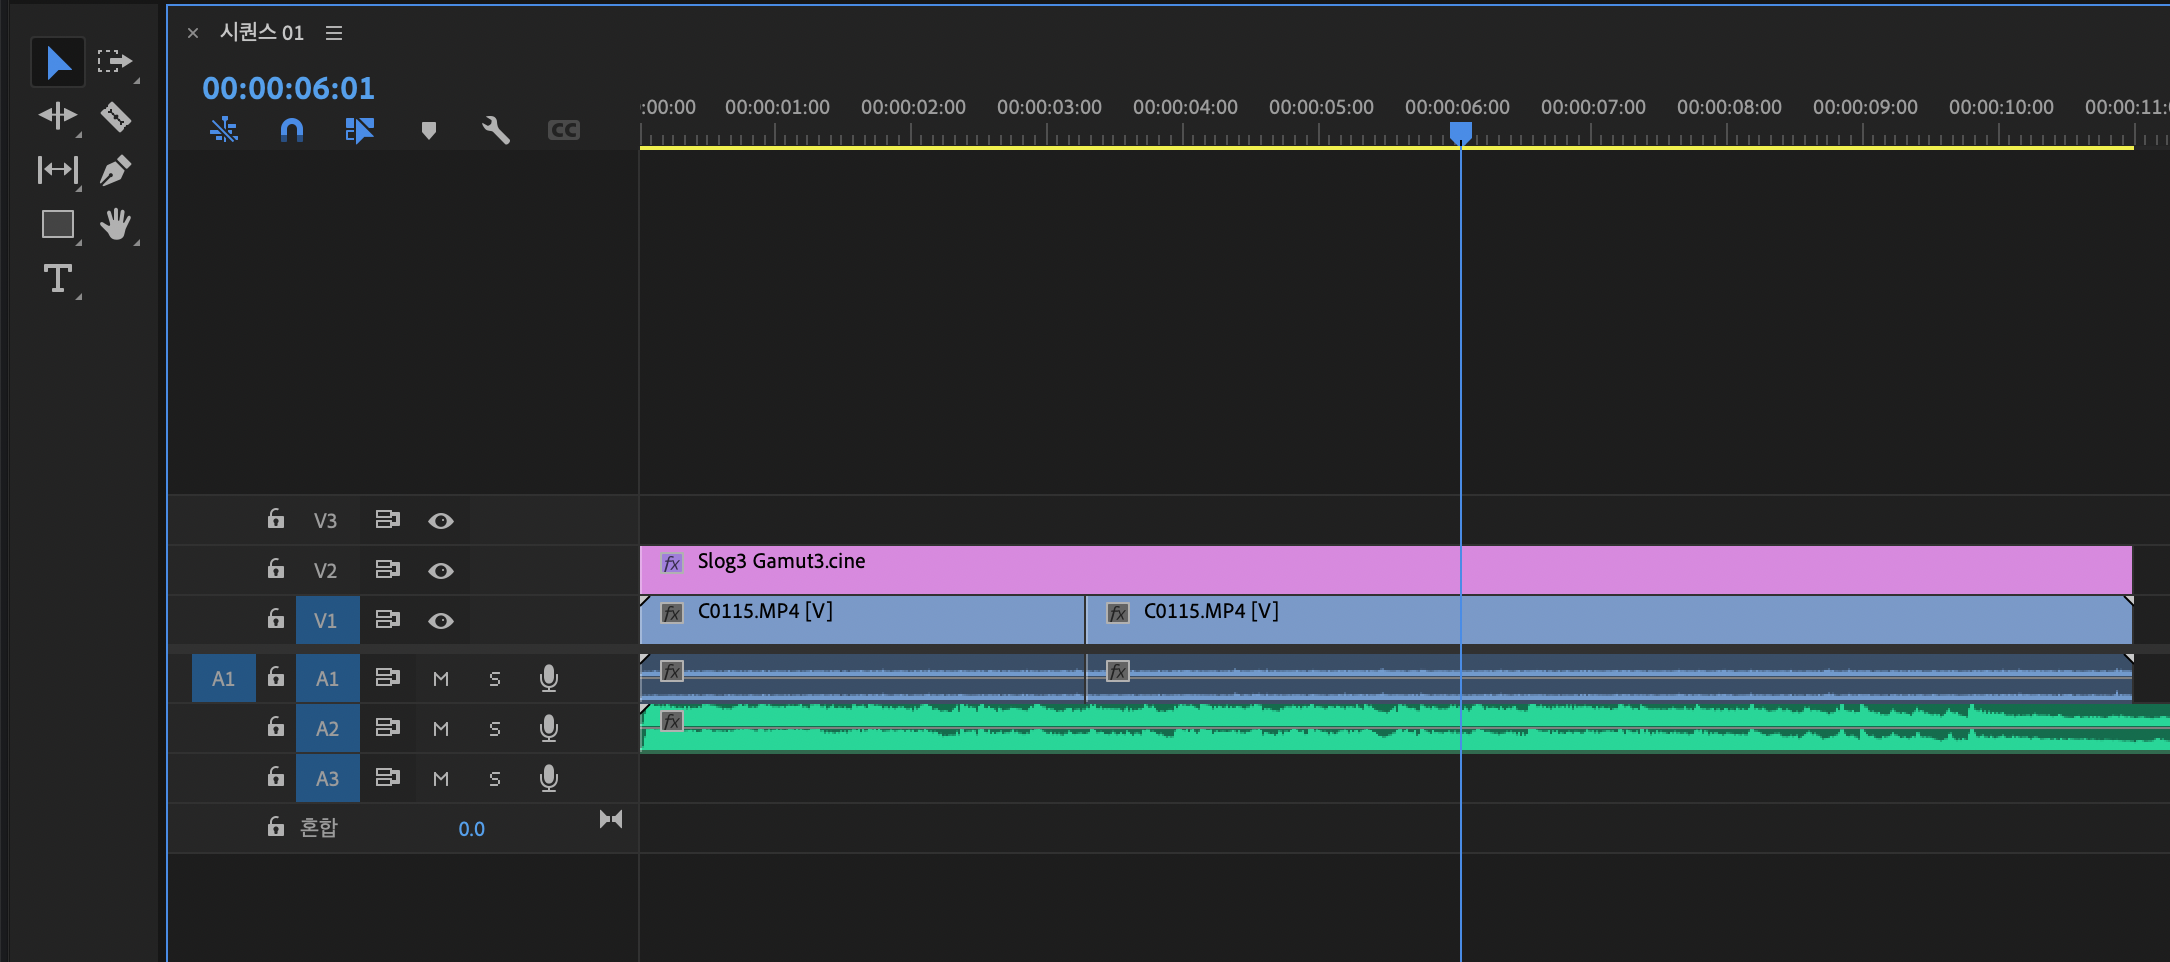Toggle V1 track targeting
Screen dimensions: 2170x962
(327, 620)
